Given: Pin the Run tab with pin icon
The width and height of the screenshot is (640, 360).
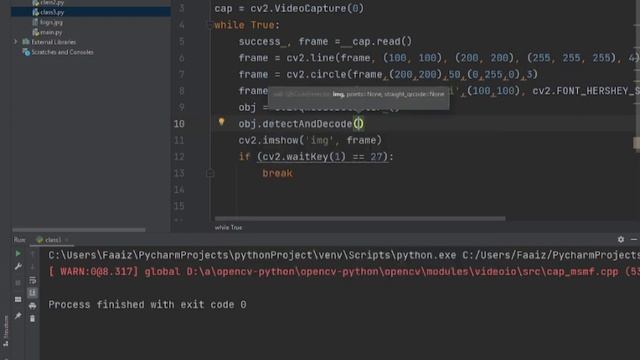Looking at the screenshot, I should click(18, 316).
